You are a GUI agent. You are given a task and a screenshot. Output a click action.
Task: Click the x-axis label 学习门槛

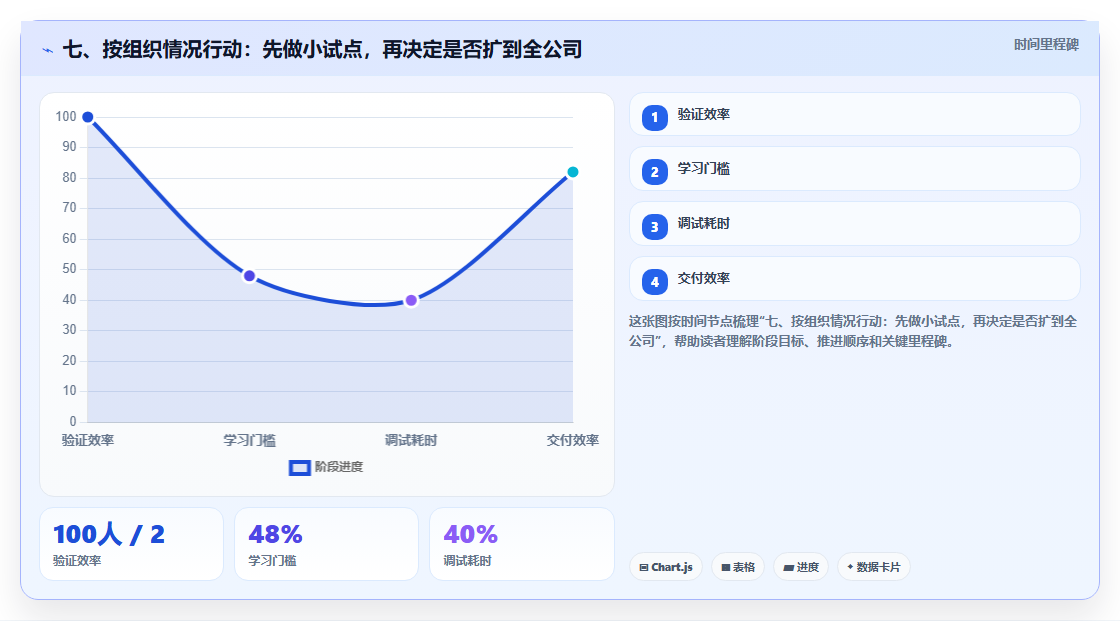[249, 440]
